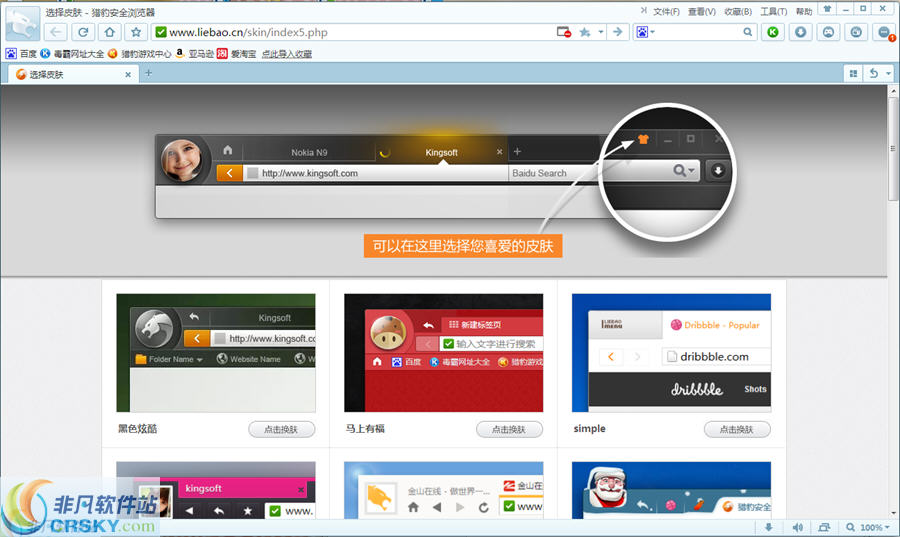The image size is (900, 537).
Task: Collapse the menu bar with the small arrow toggle
Action: click(643, 10)
